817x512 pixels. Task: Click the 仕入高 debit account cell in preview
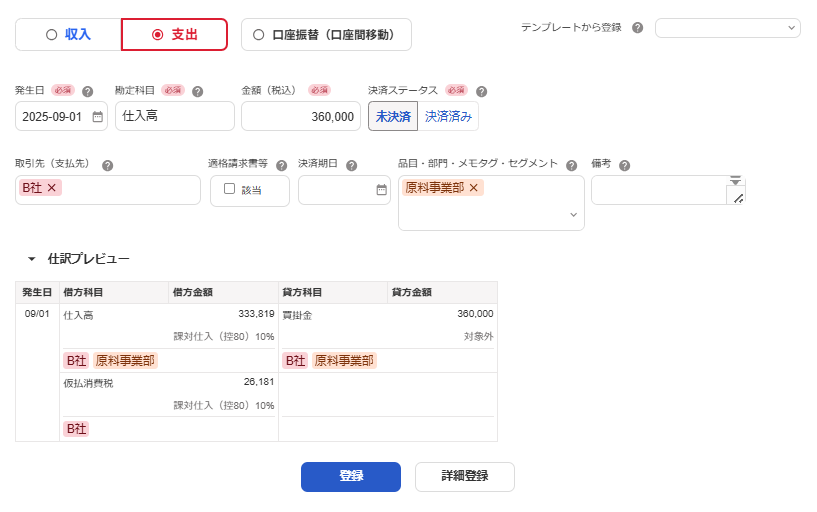pos(78,316)
